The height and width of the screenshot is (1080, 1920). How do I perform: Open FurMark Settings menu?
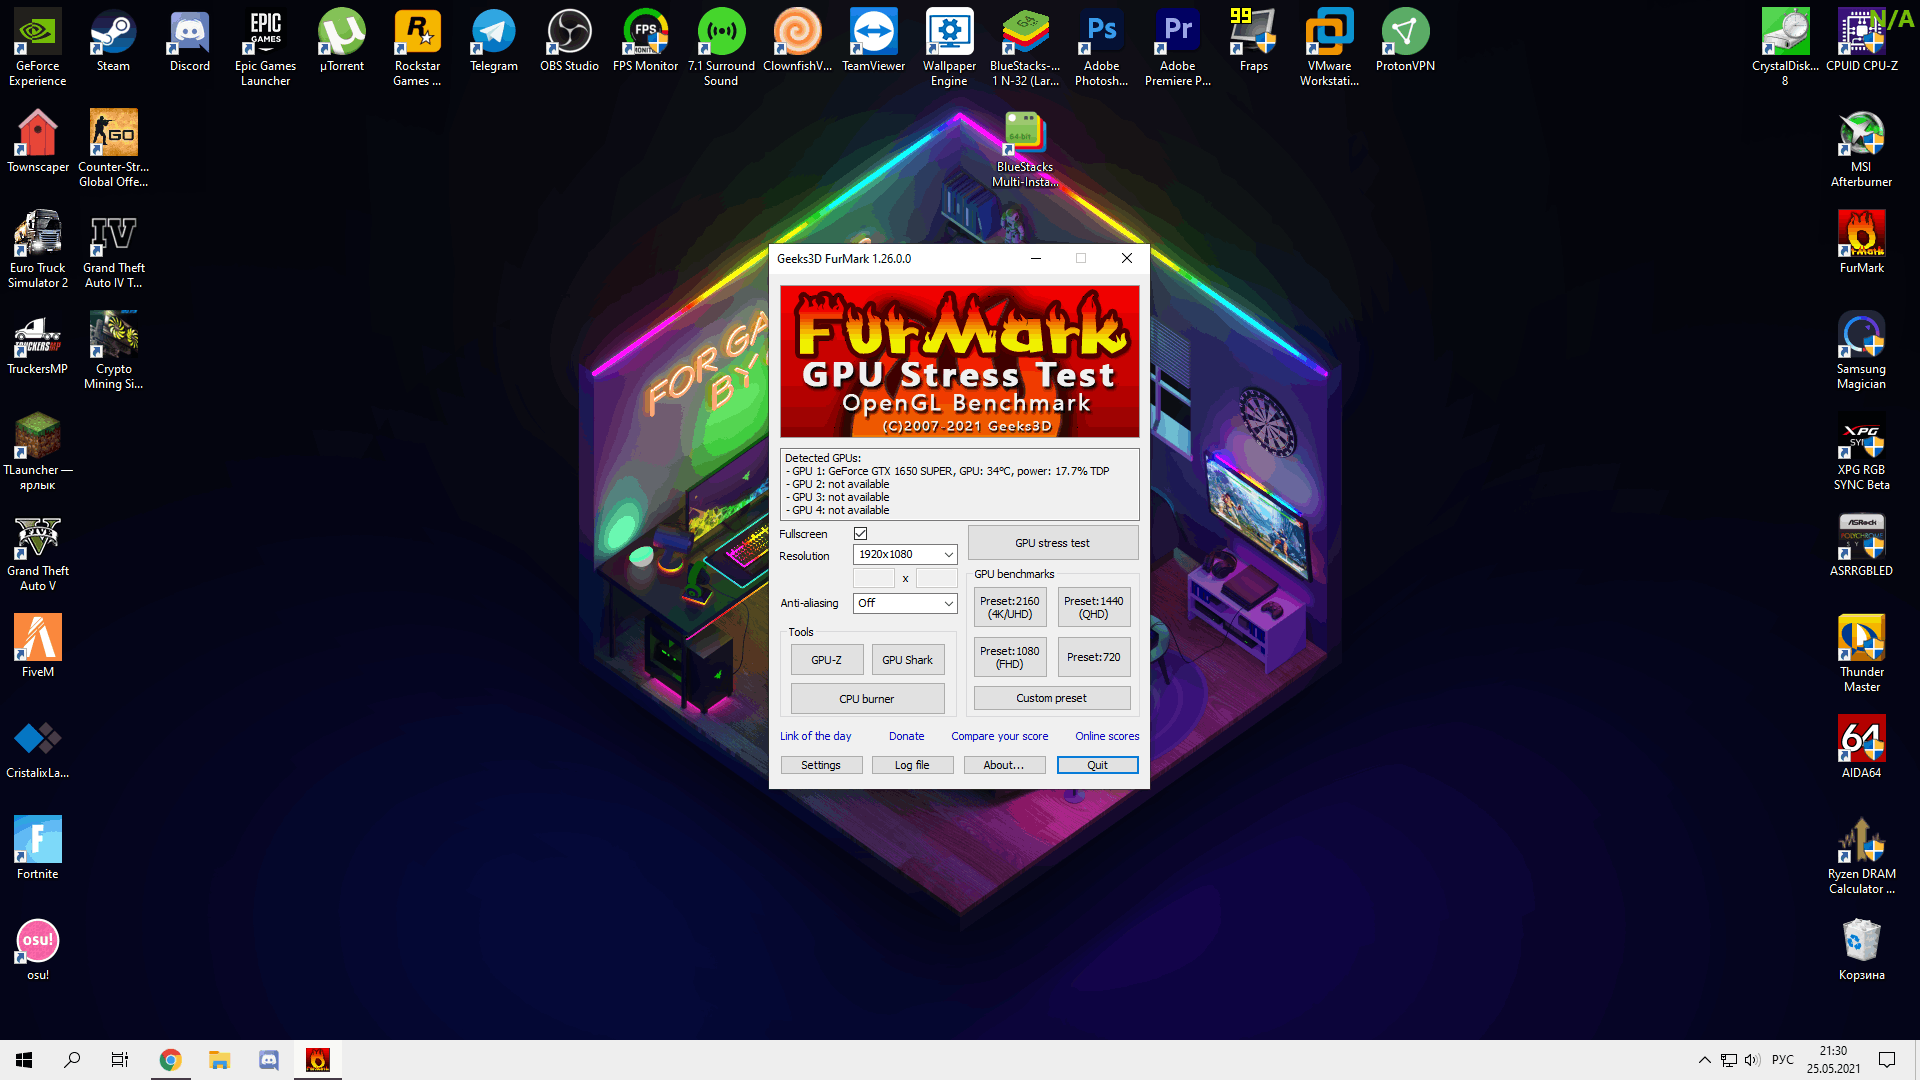[820, 765]
